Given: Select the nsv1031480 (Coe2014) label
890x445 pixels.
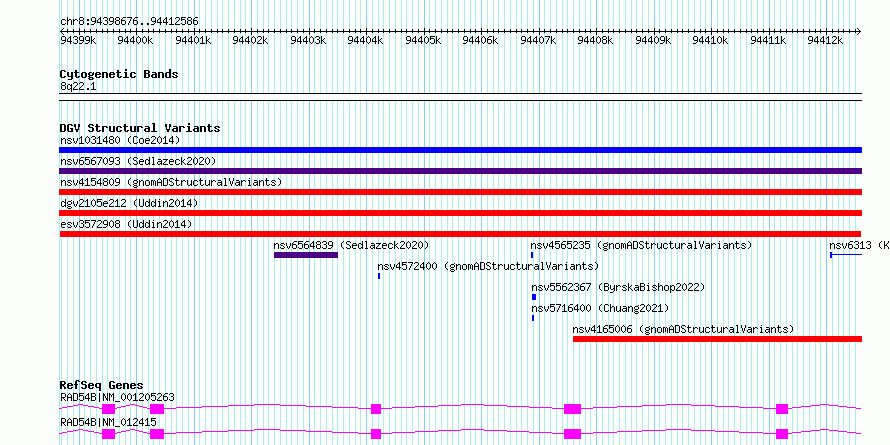Looking at the screenshot, I should (120, 140).
